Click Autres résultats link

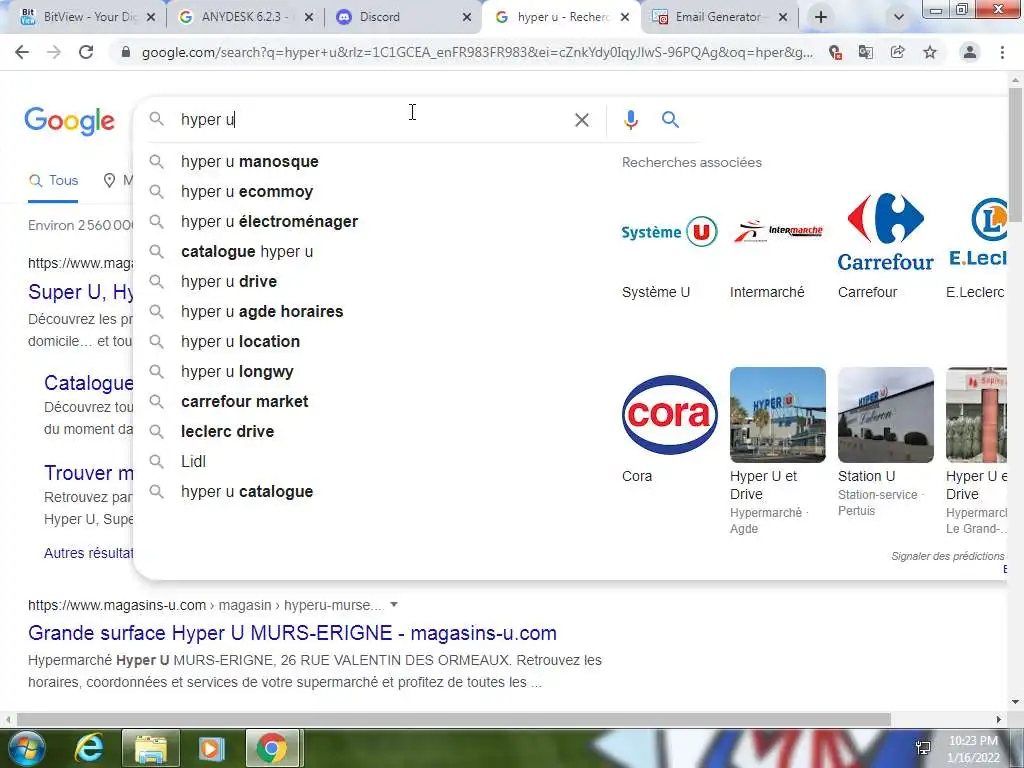pos(88,553)
